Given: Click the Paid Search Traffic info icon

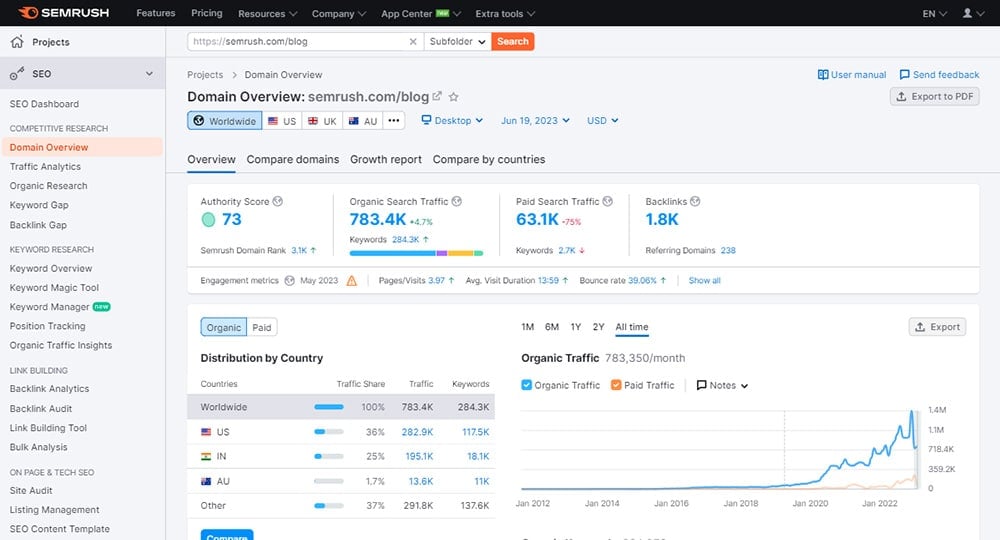Looking at the screenshot, I should click(608, 201).
